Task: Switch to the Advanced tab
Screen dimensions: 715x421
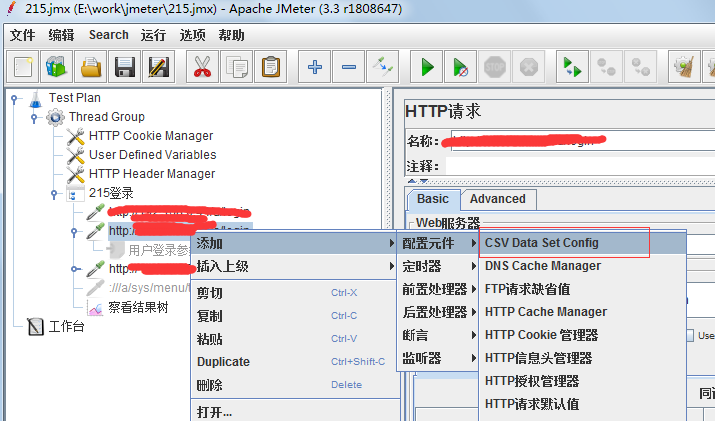Action: point(497,199)
